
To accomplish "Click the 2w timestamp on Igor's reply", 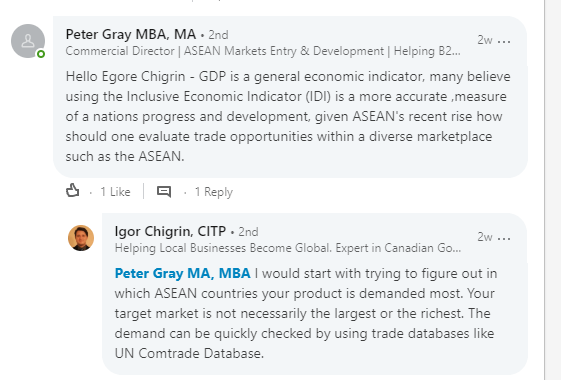I will tap(485, 237).
